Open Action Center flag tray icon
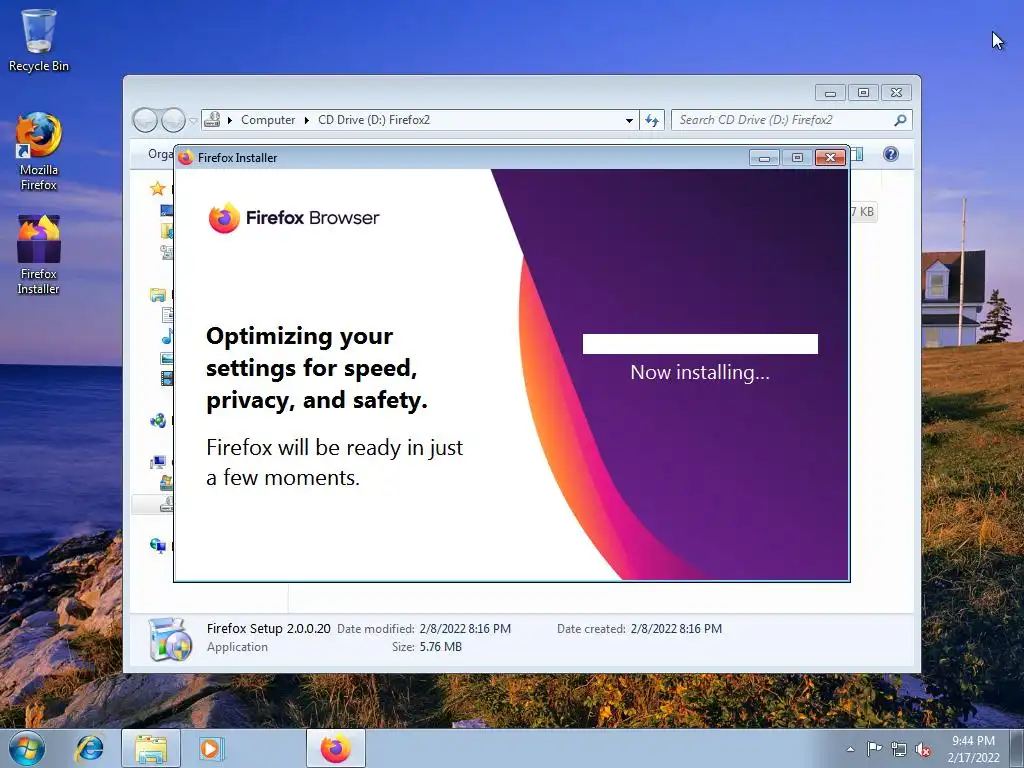This screenshot has width=1024, height=768. (874, 749)
